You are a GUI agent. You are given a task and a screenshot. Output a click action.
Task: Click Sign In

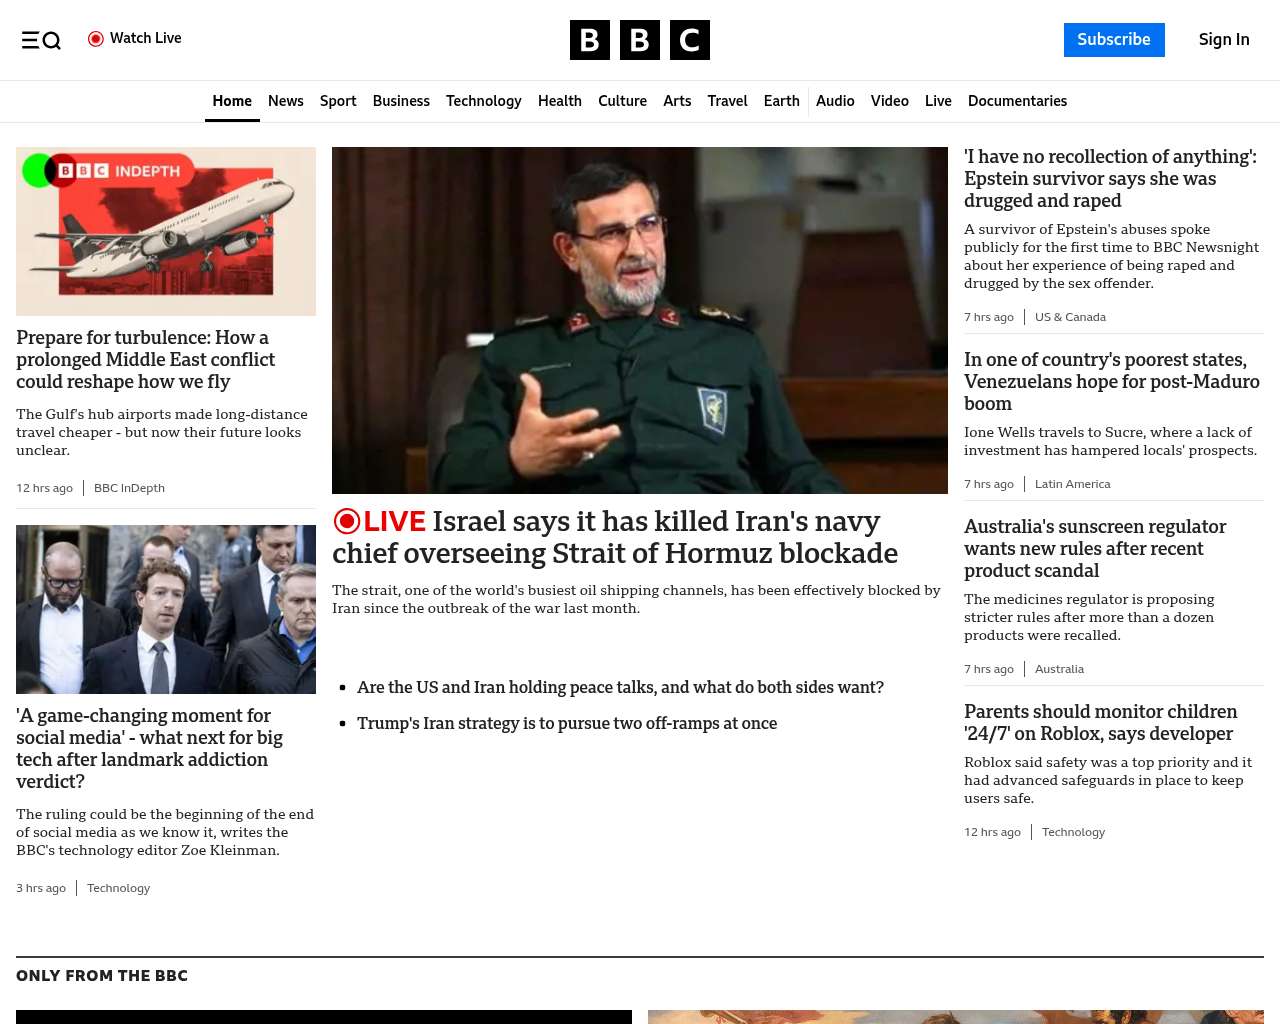[1224, 40]
